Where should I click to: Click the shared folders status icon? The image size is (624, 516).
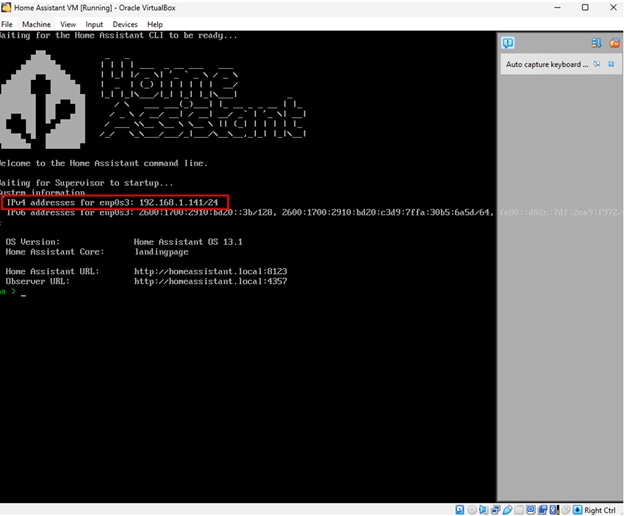click(519, 510)
